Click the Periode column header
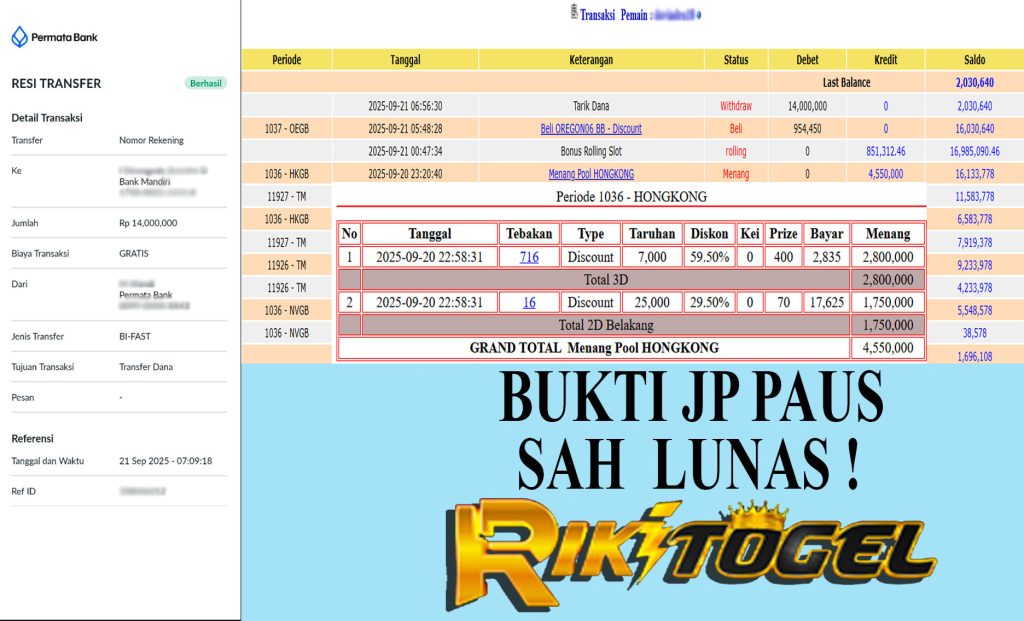The height and width of the screenshot is (621, 1024). [x=286, y=60]
